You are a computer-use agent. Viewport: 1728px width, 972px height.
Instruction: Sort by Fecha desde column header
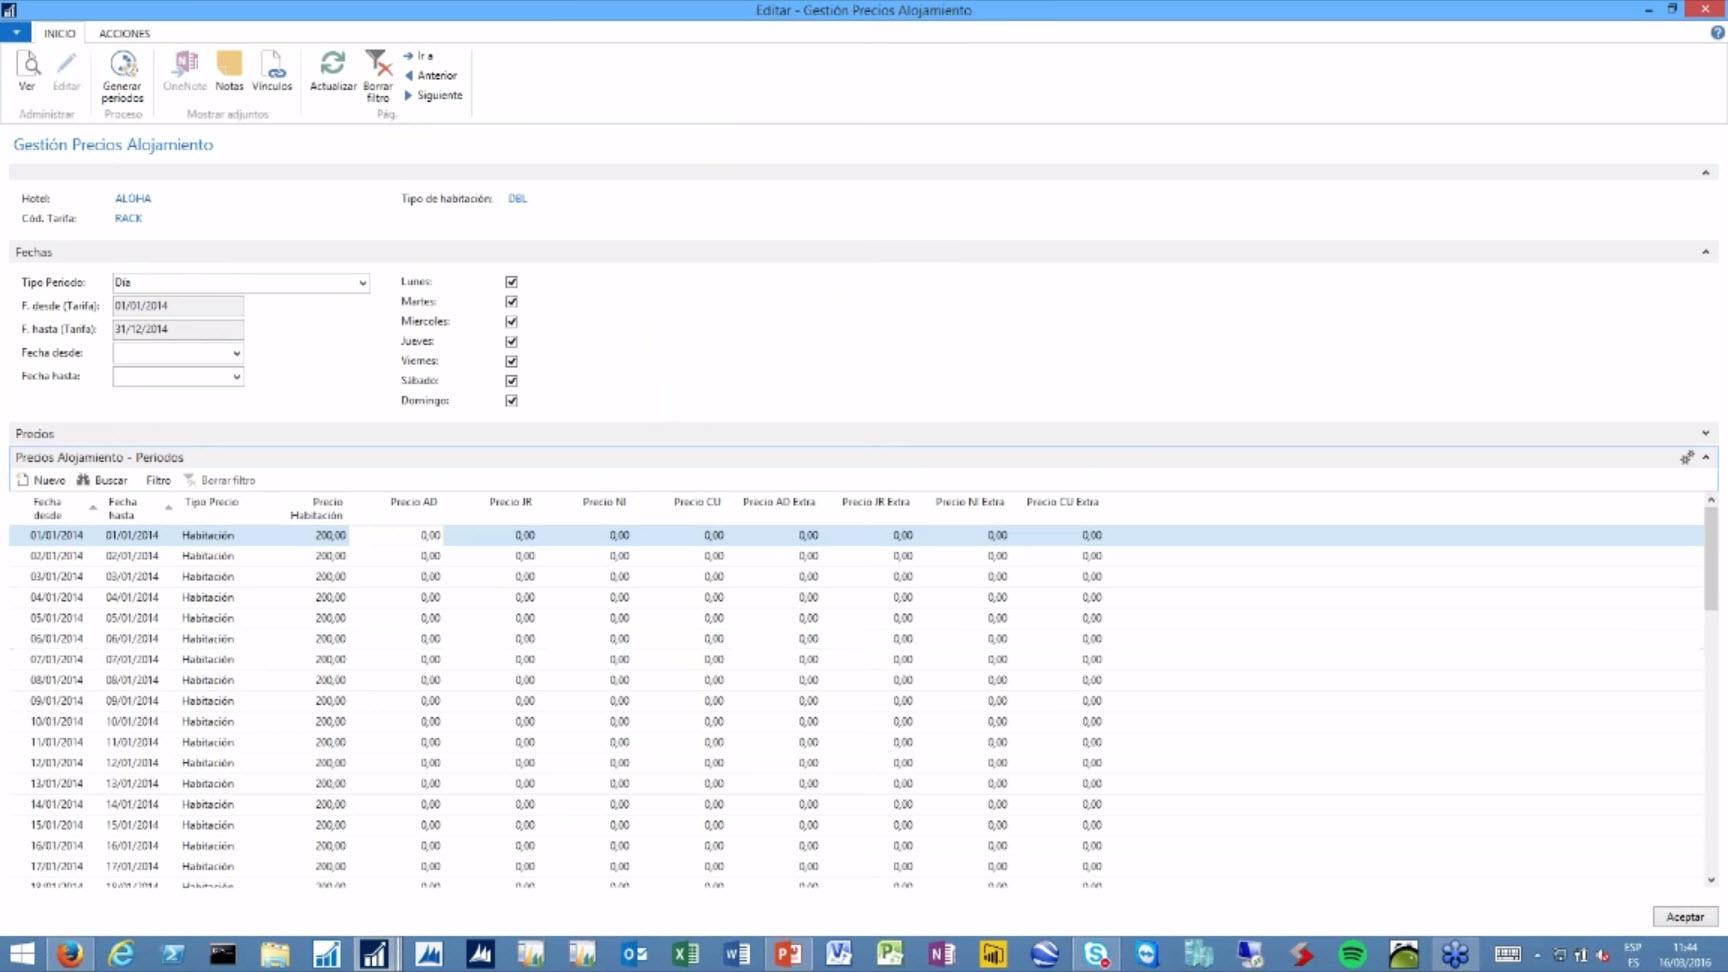47,508
